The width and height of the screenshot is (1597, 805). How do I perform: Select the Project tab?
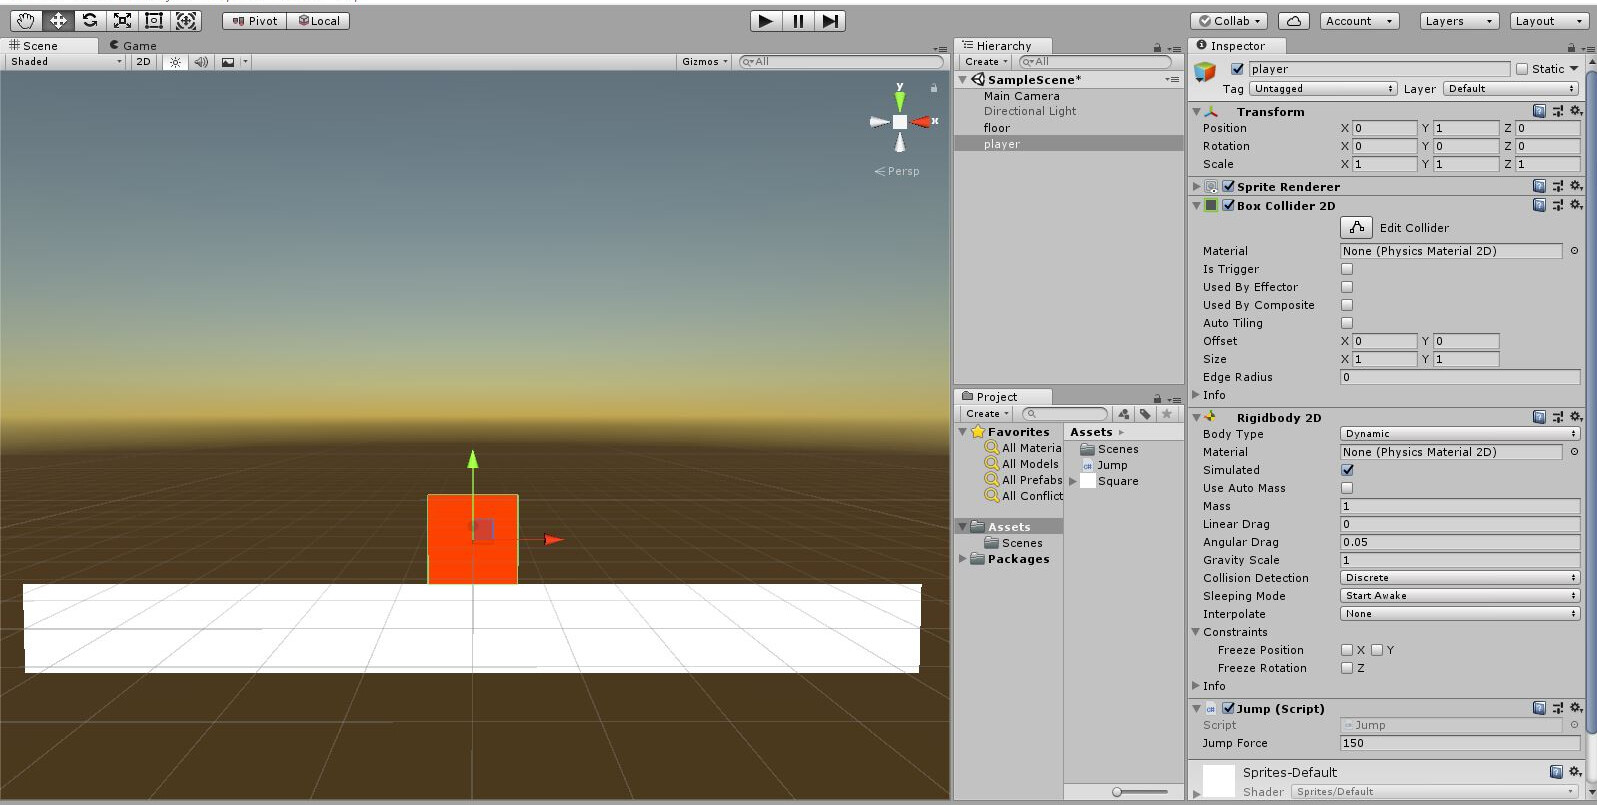click(1002, 397)
